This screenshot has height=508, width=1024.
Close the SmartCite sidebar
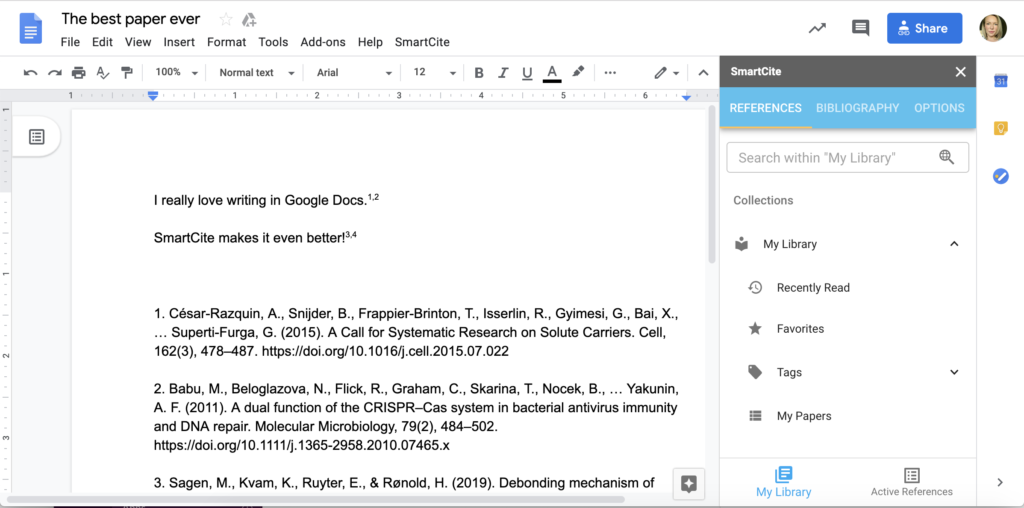point(960,72)
